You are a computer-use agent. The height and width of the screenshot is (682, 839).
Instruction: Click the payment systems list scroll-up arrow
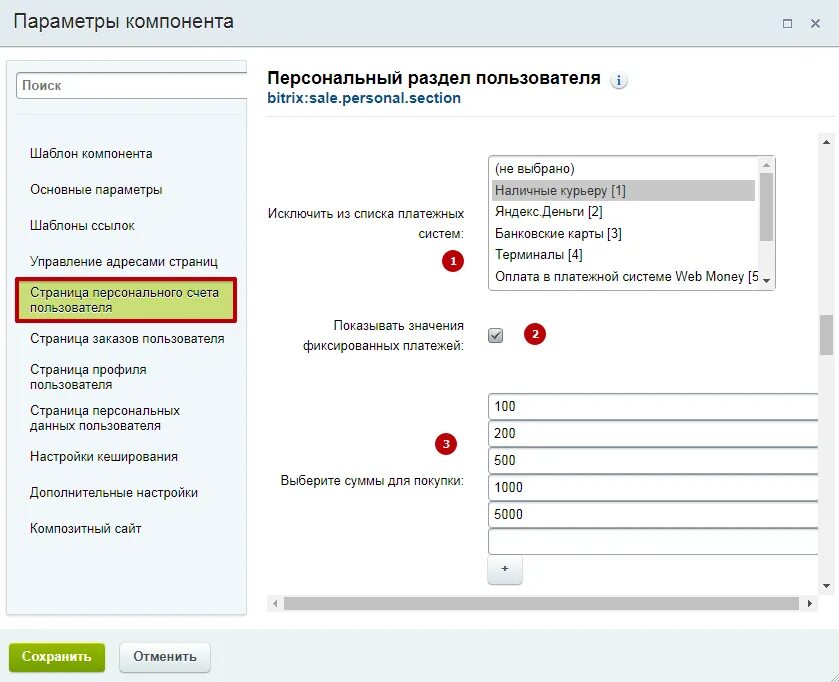point(766,165)
